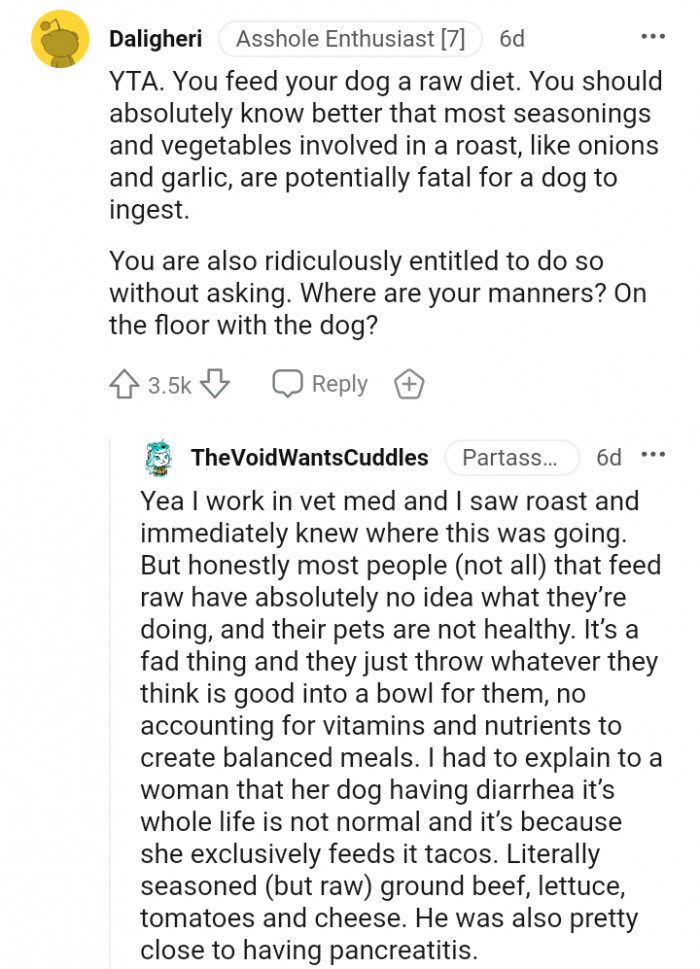Viewport: 700px width, 969px height.
Task: Open the 6d timestamp on Daligheri's comment
Action: point(511,39)
